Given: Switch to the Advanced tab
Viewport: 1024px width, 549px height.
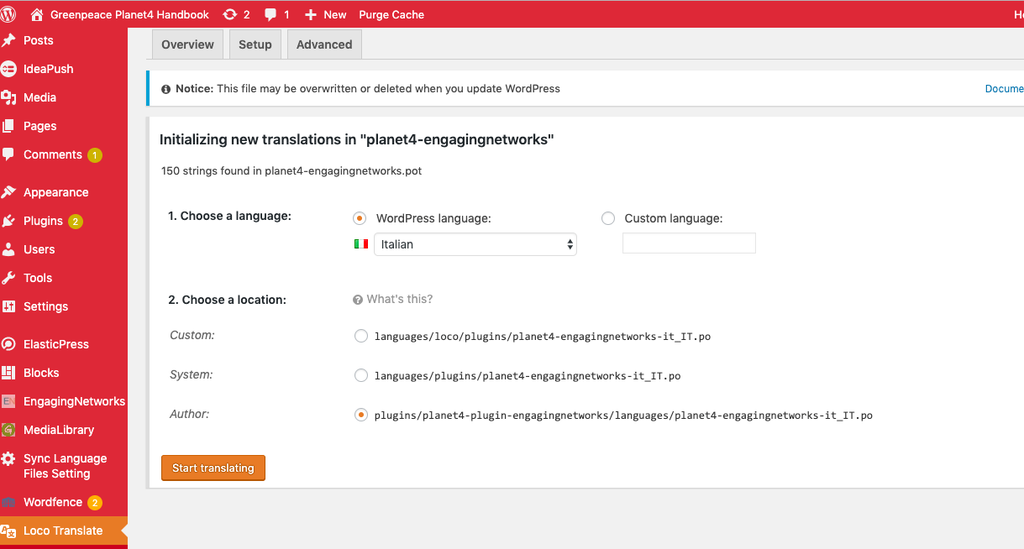Looking at the screenshot, I should pyautogui.click(x=324, y=44).
